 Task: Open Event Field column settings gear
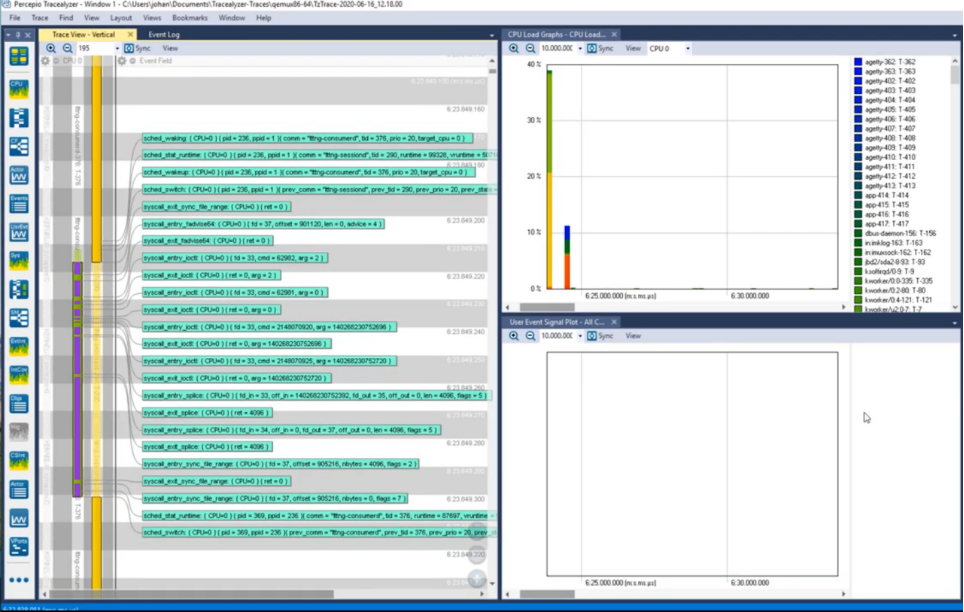[122, 61]
